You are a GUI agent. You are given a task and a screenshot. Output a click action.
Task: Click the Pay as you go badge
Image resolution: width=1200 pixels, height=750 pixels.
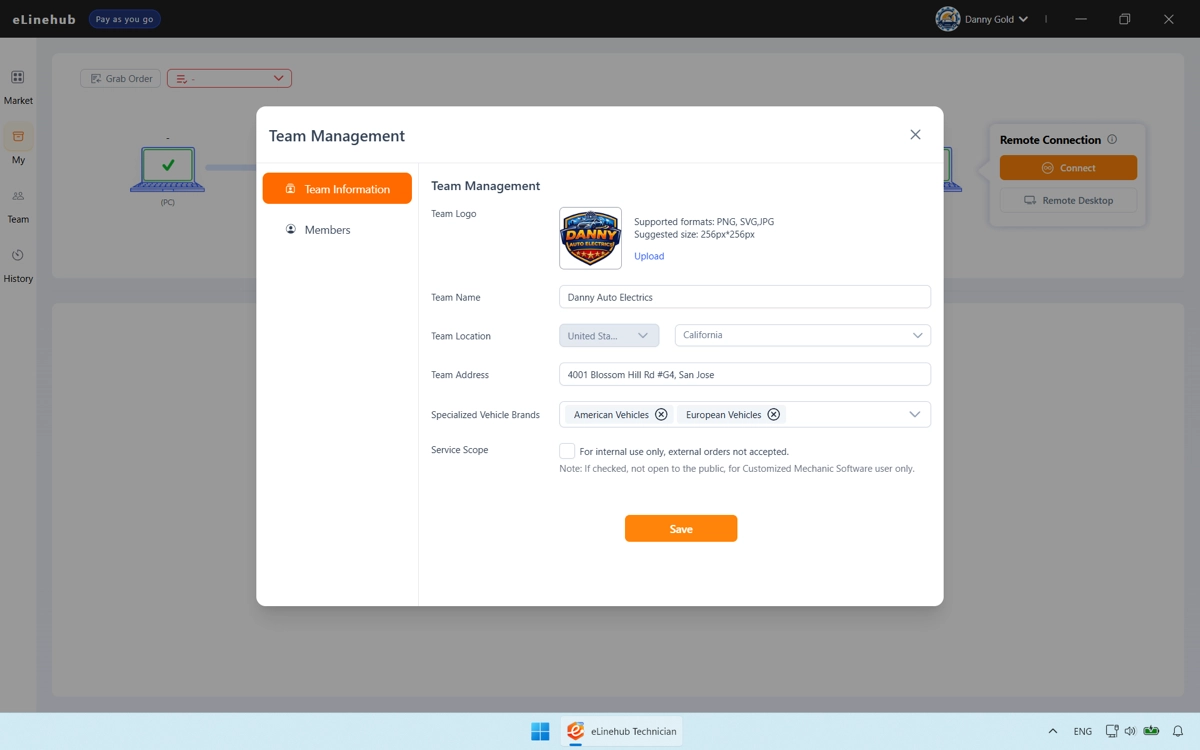(125, 19)
